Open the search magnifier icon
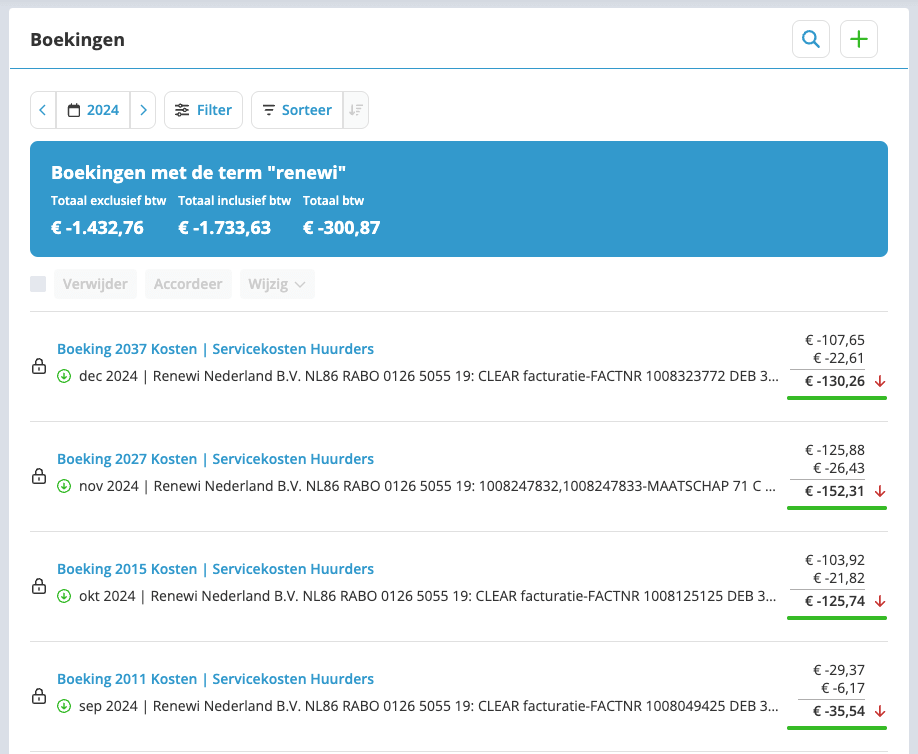Image resolution: width=918 pixels, height=754 pixels. point(810,39)
